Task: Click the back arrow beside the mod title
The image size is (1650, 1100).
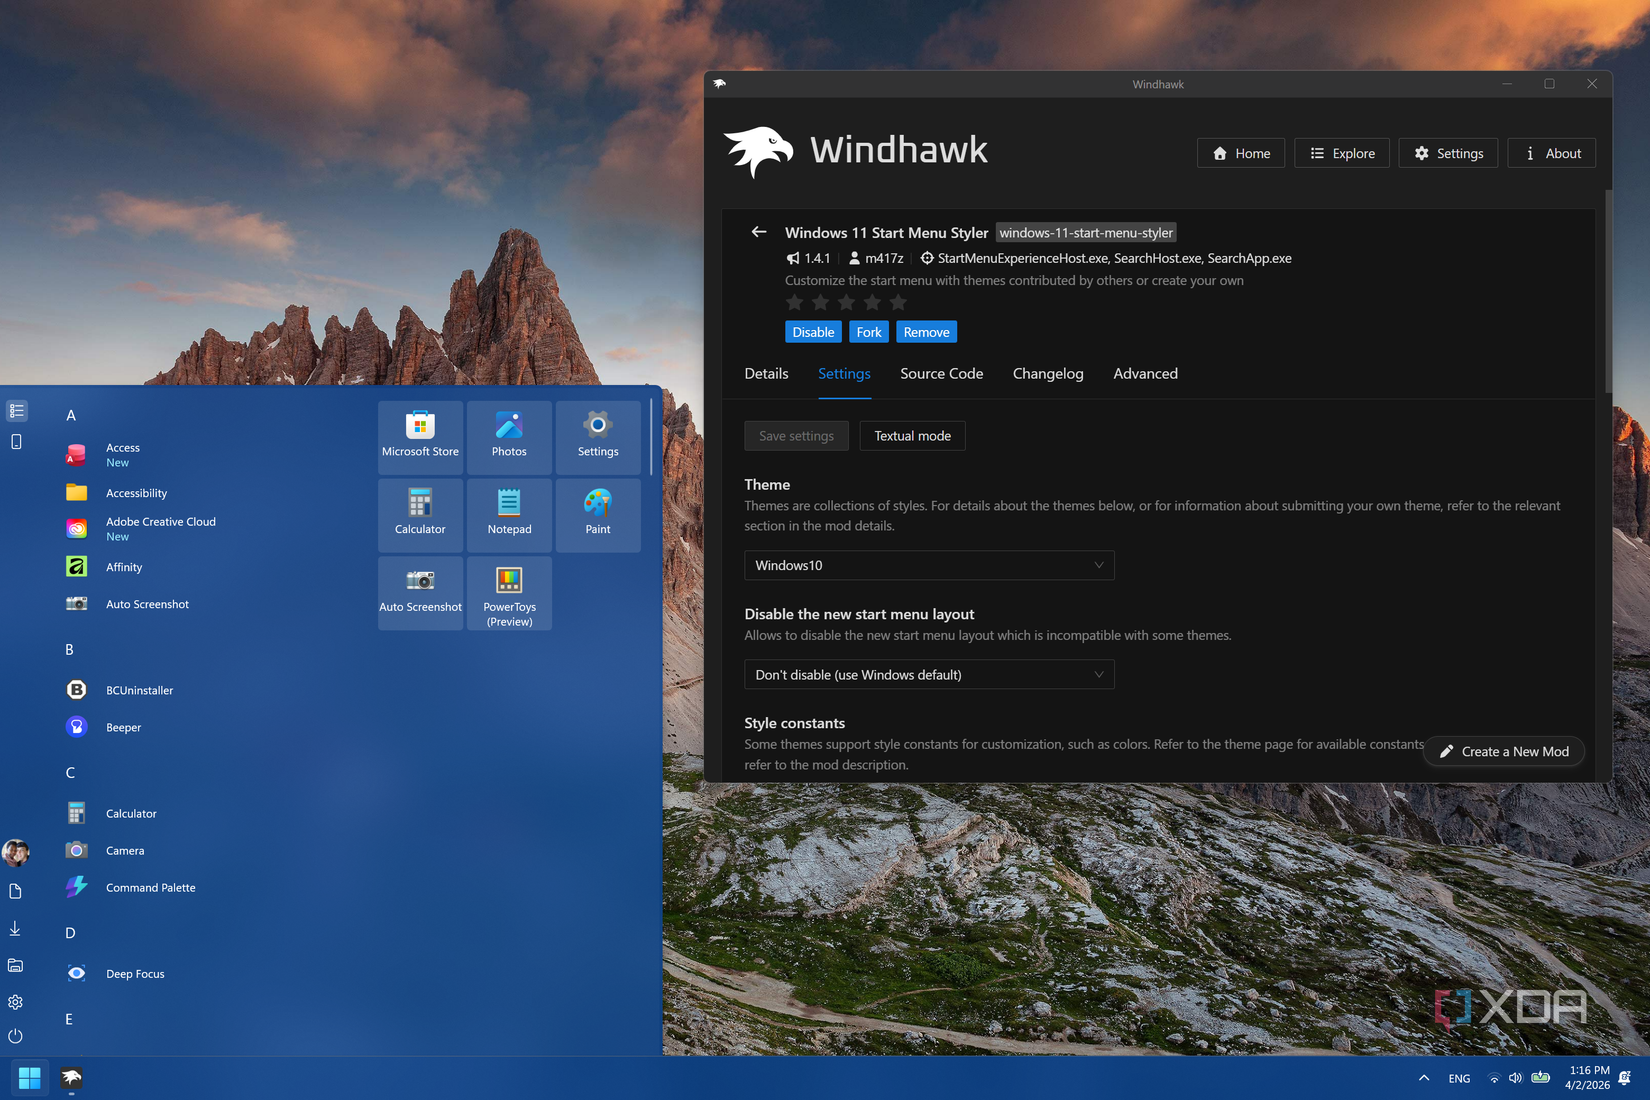Action: click(759, 232)
